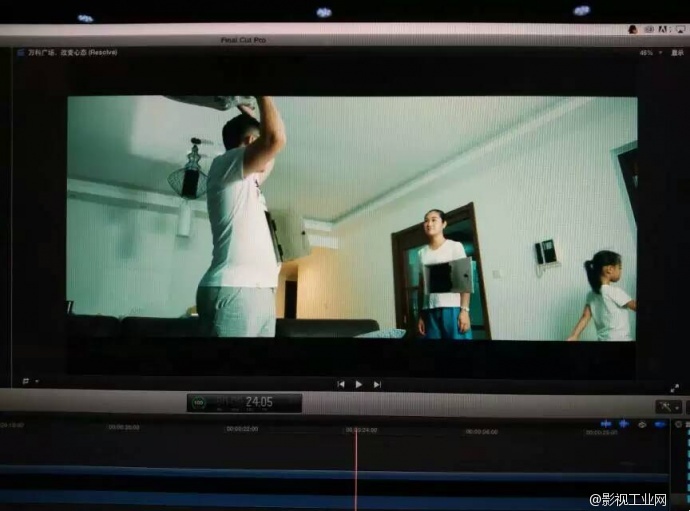The height and width of the screenshot is (511, 690).
Task: Play the video in the viewer
Action: click(359, 384)
